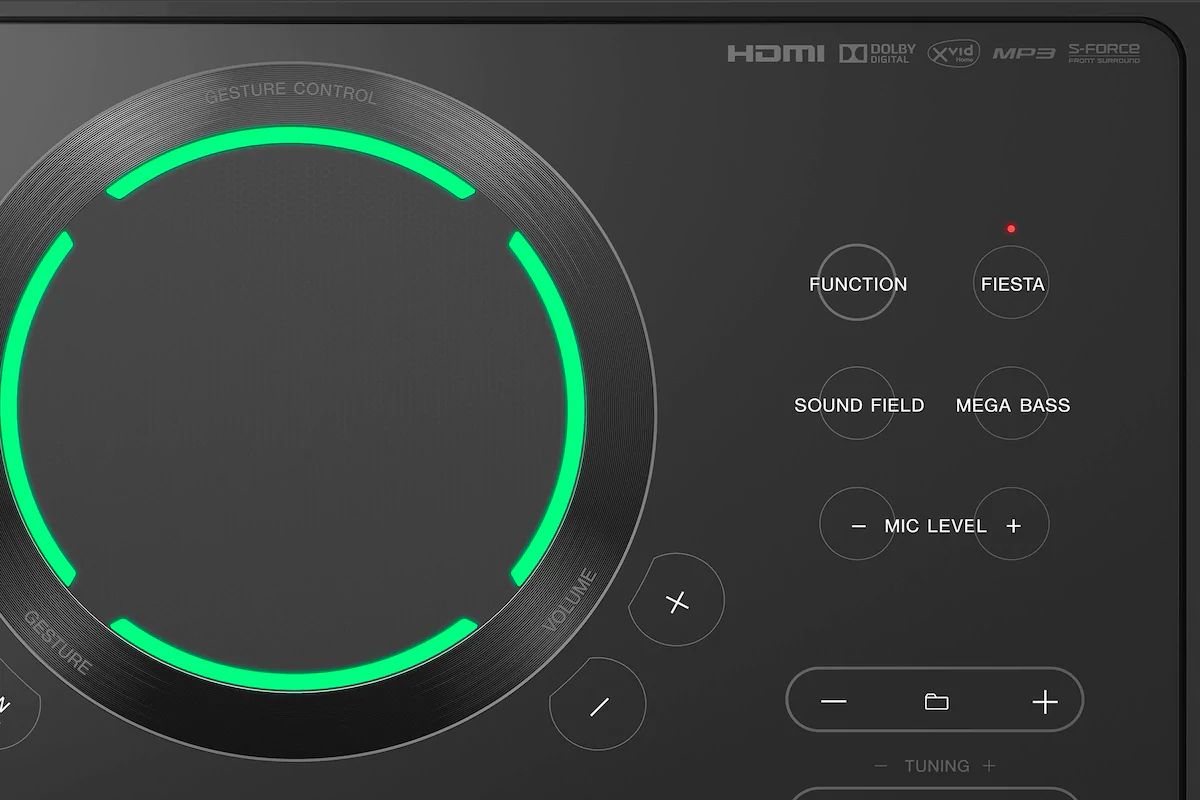Decrease volume with the round minus button
Image resolution: width=1200 pixels, height=800 pixels.
[x=598, y=705]
